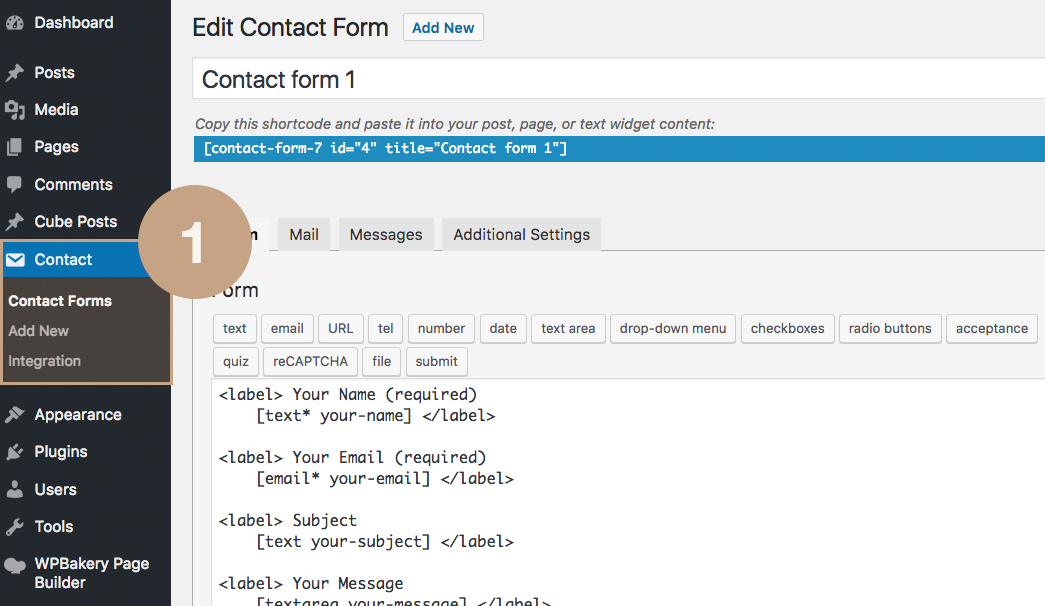Click Add New button beside page title

(443, 27)
